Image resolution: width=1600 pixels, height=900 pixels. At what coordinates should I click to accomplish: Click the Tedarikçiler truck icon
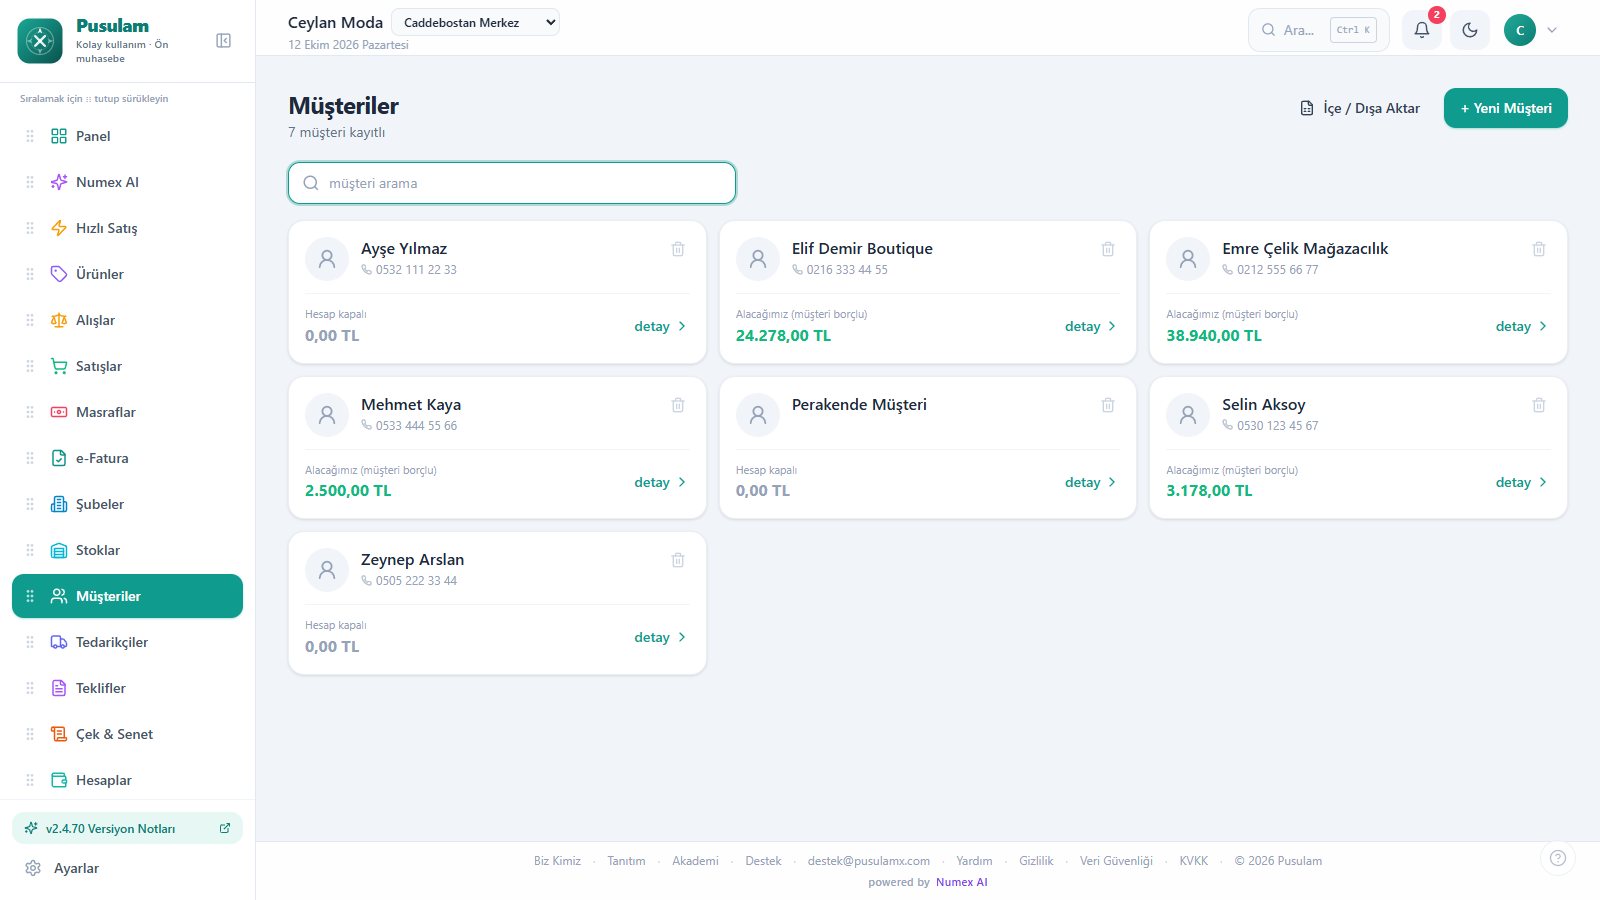pyautogui.click(x=59, y=642)
